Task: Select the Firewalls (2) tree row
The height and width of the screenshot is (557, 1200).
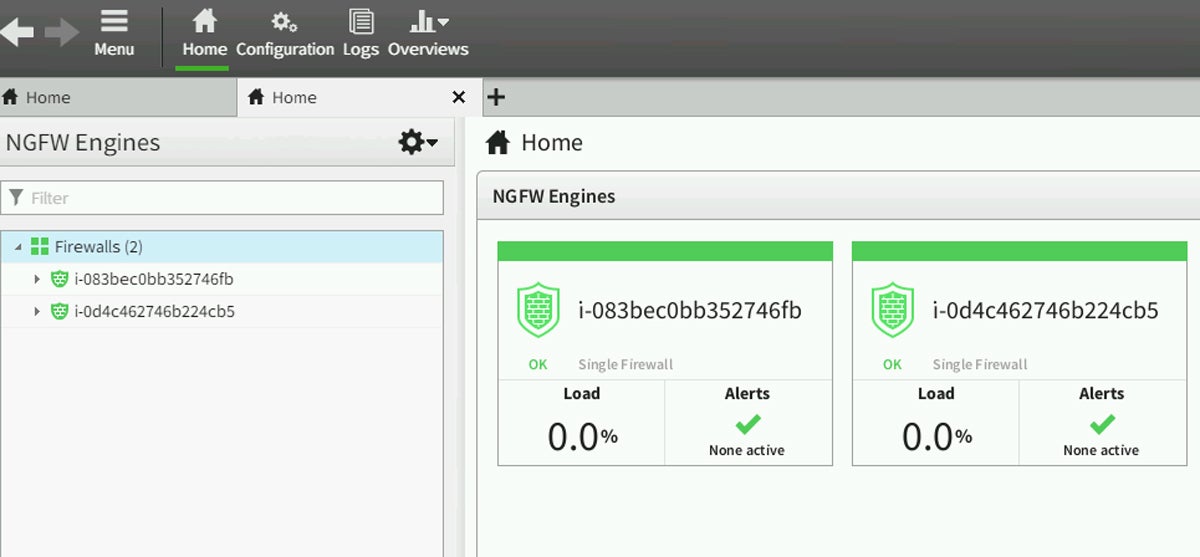Action: pos(222,247)
